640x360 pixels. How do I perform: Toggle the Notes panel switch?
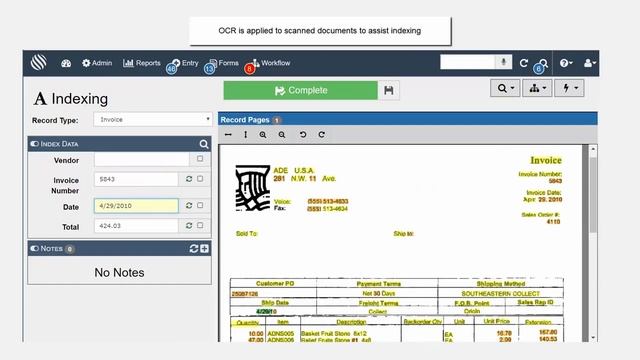(35, 248)
